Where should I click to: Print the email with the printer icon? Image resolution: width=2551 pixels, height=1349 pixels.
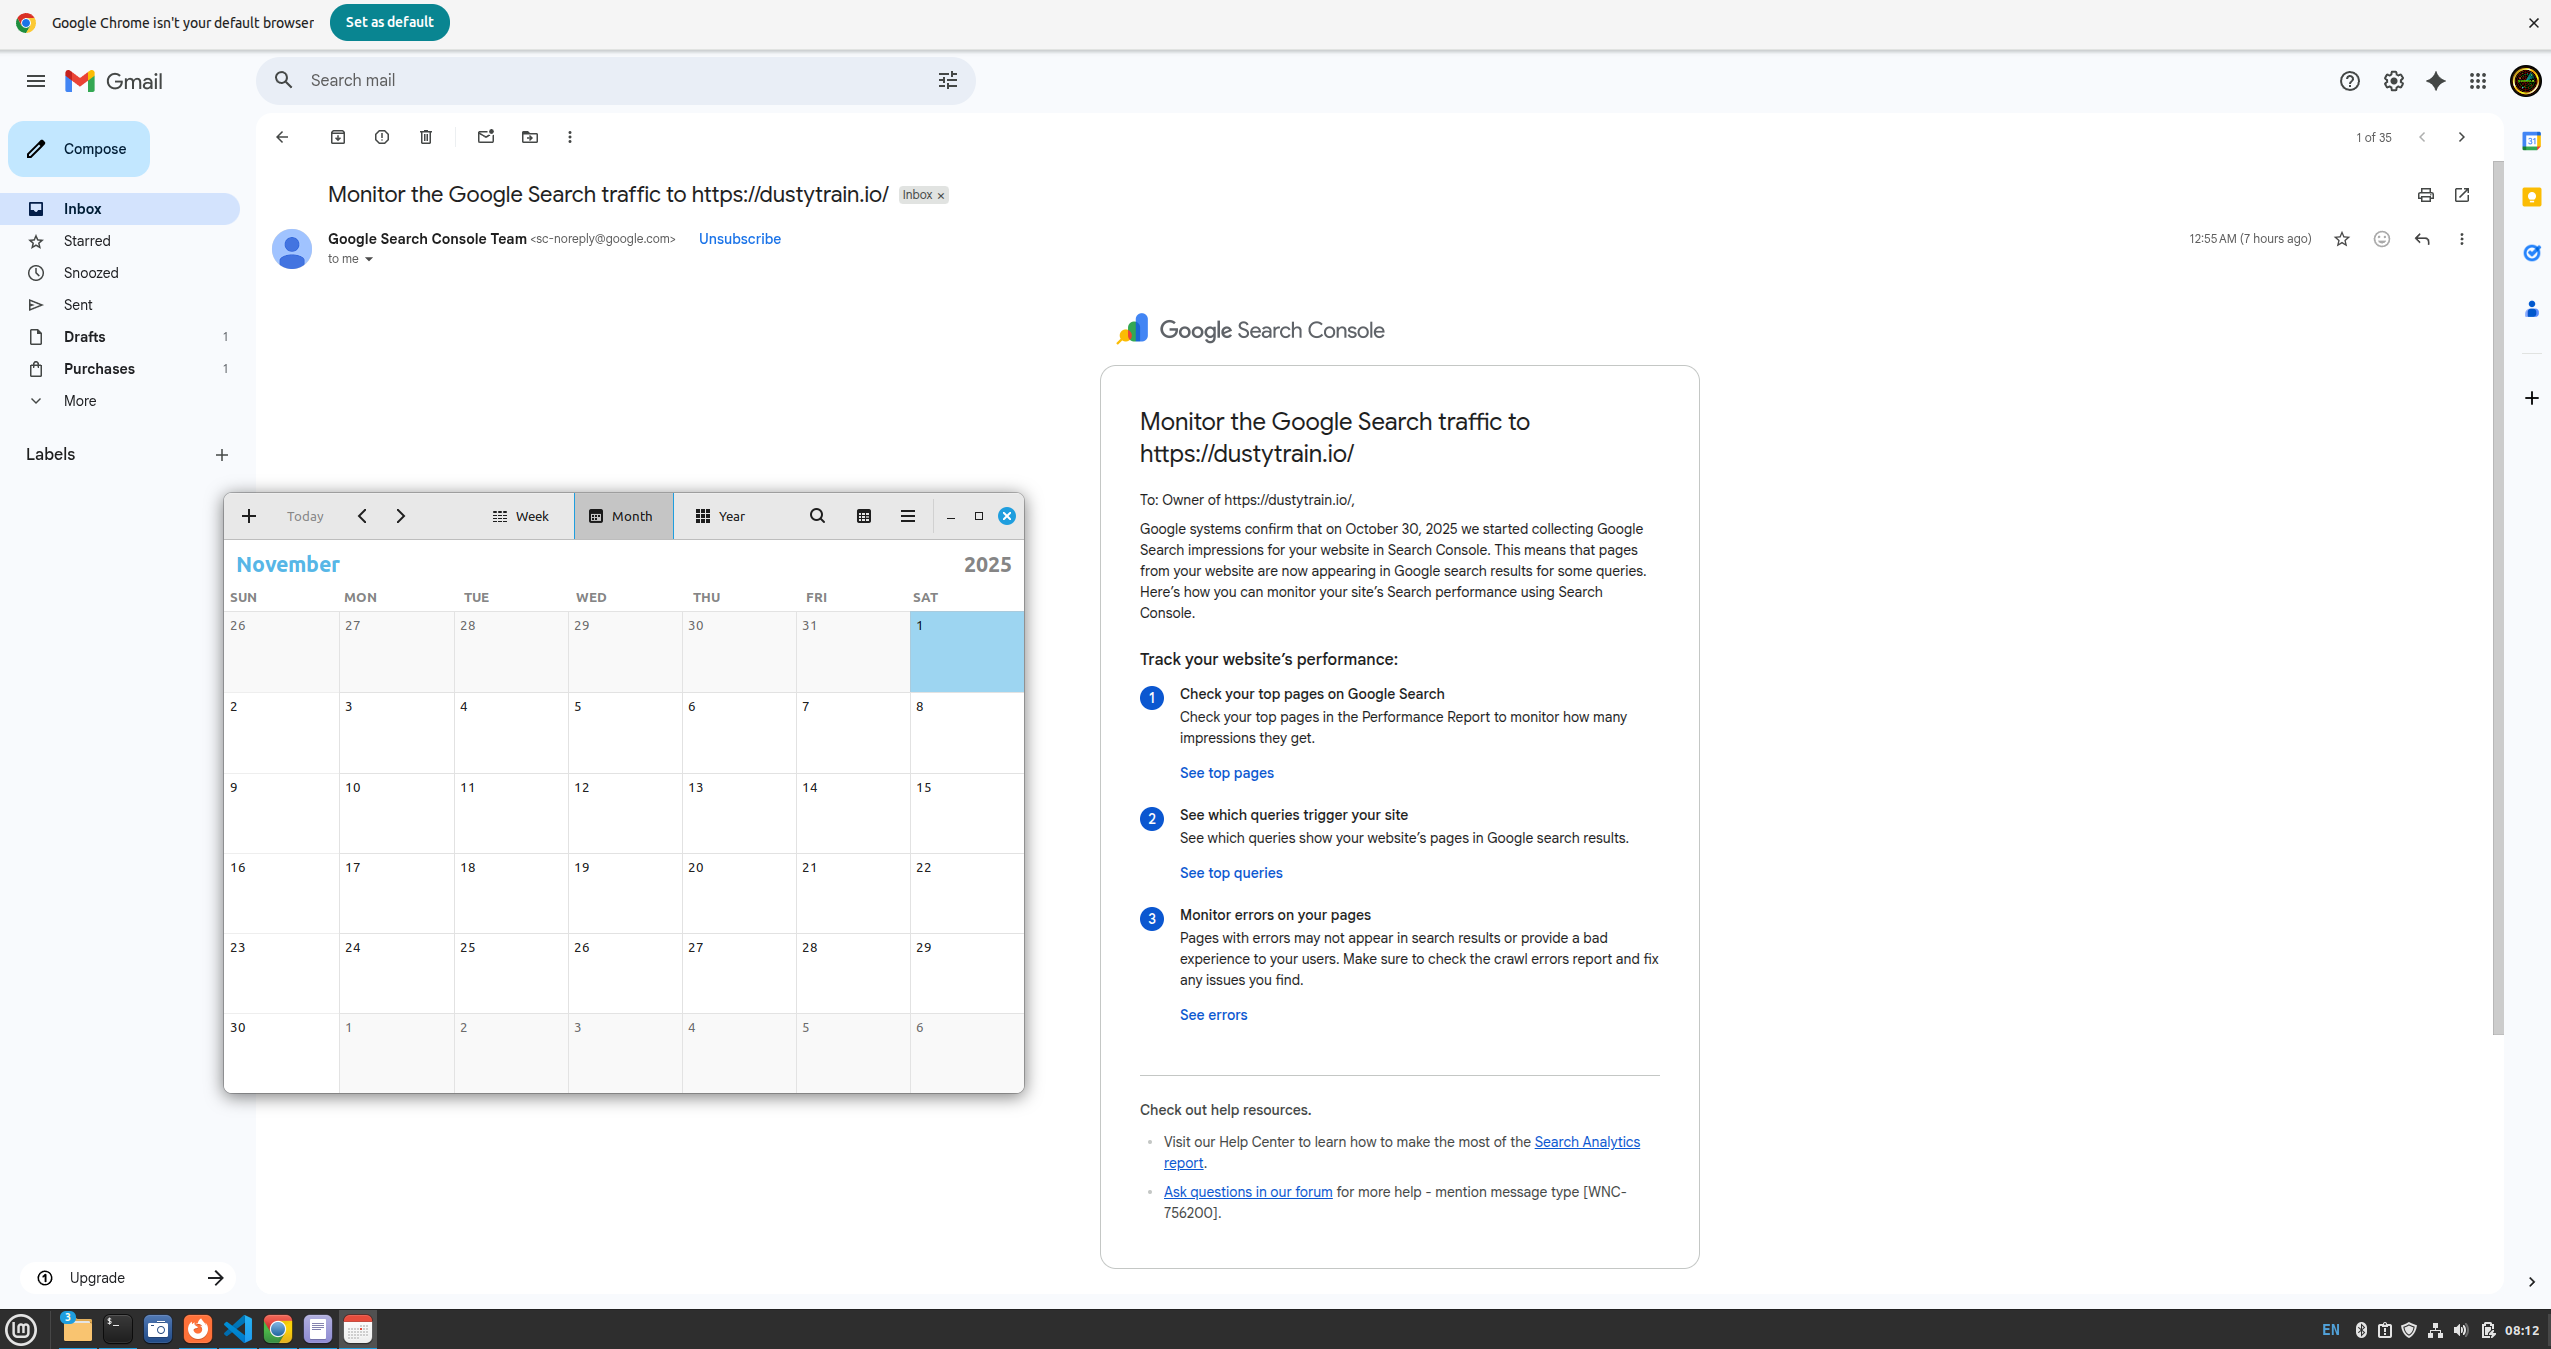(2425, 195)
